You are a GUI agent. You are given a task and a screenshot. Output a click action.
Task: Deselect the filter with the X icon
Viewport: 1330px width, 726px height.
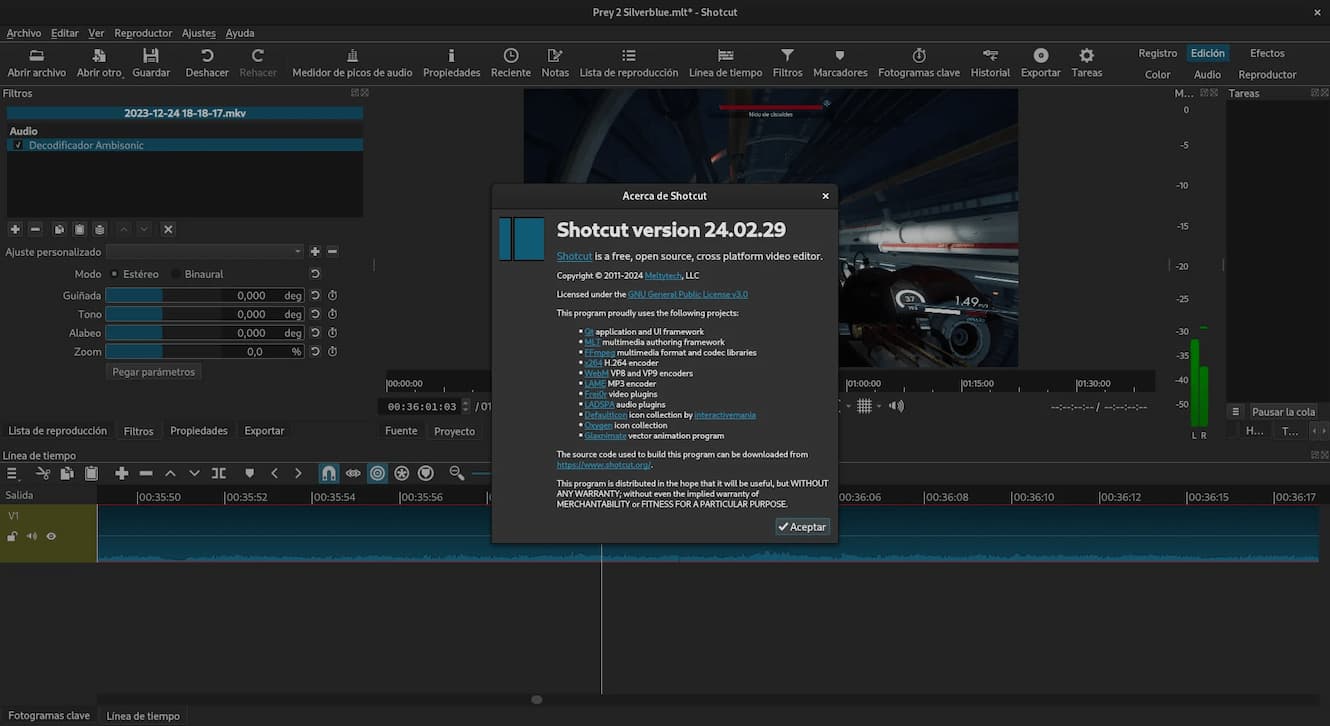pos(168,229)
